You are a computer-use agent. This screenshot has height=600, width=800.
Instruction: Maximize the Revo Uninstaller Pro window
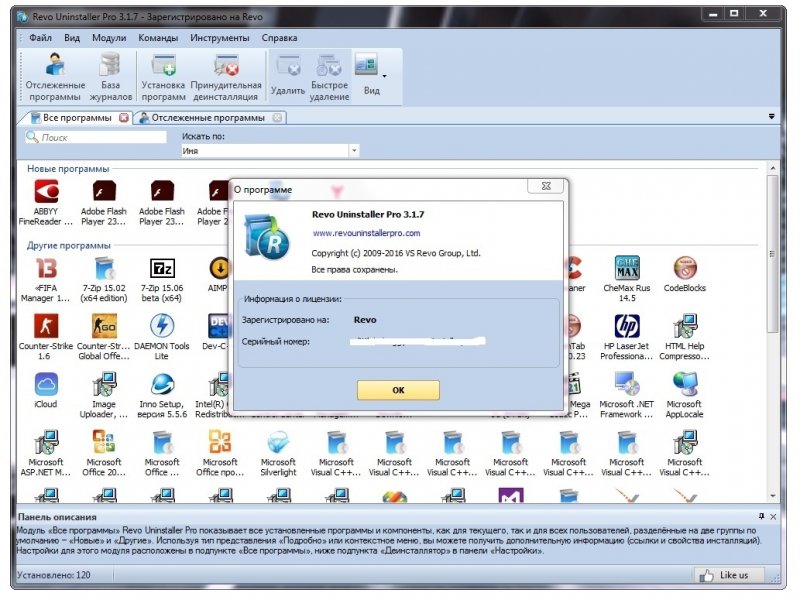pyautogui.click(x=734, y=14)
